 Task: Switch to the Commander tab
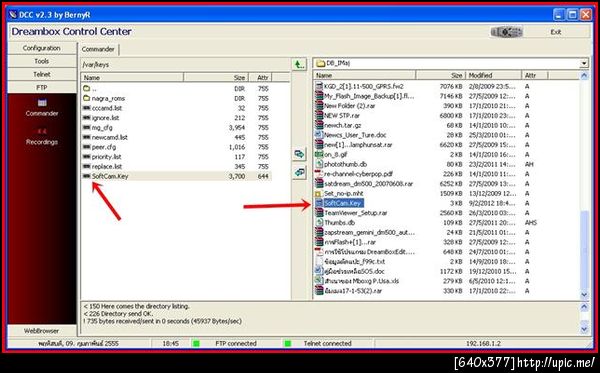tap(98, 49)
